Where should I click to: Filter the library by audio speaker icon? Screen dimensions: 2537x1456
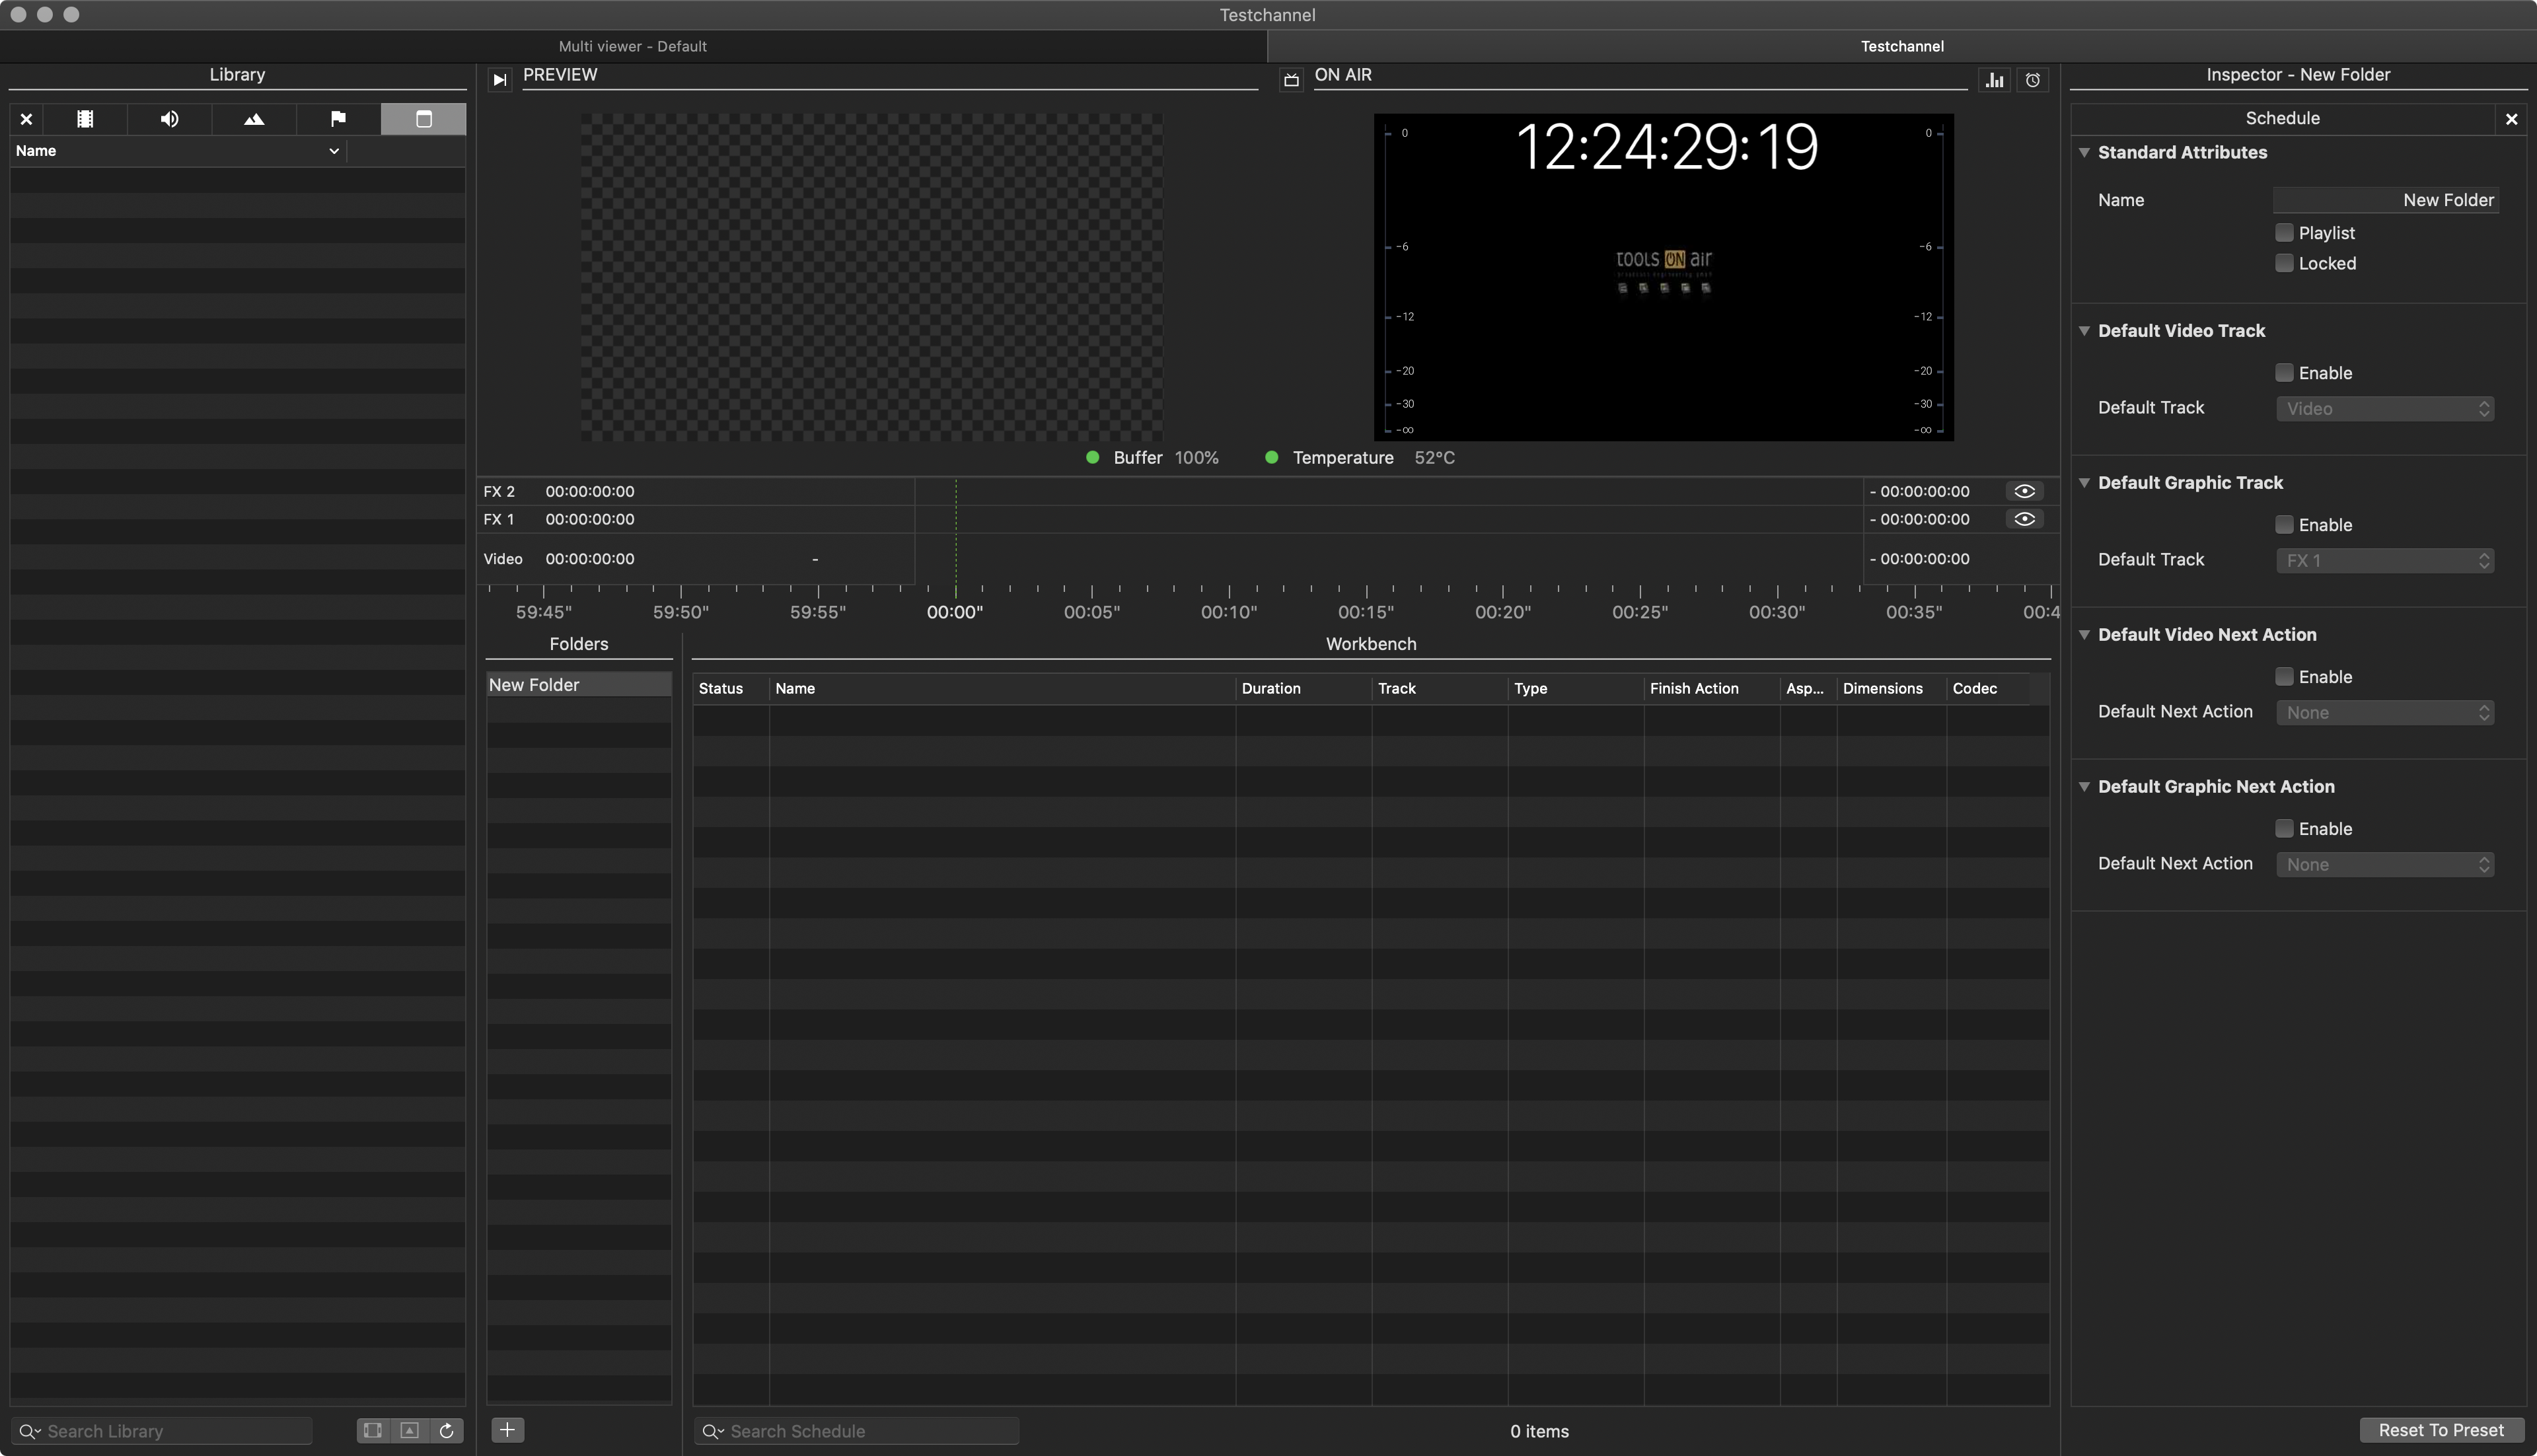tap(170, 119)
